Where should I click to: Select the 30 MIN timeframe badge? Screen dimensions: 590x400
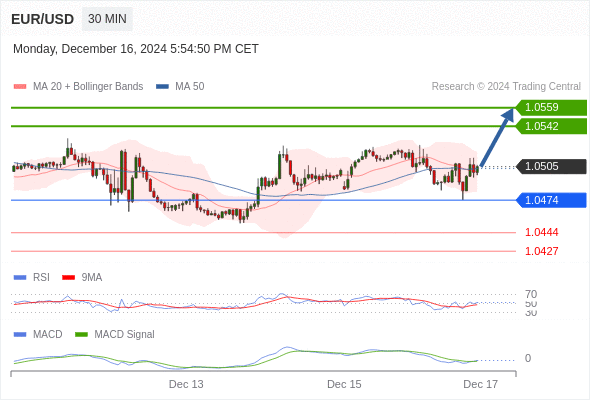(107, 19)
